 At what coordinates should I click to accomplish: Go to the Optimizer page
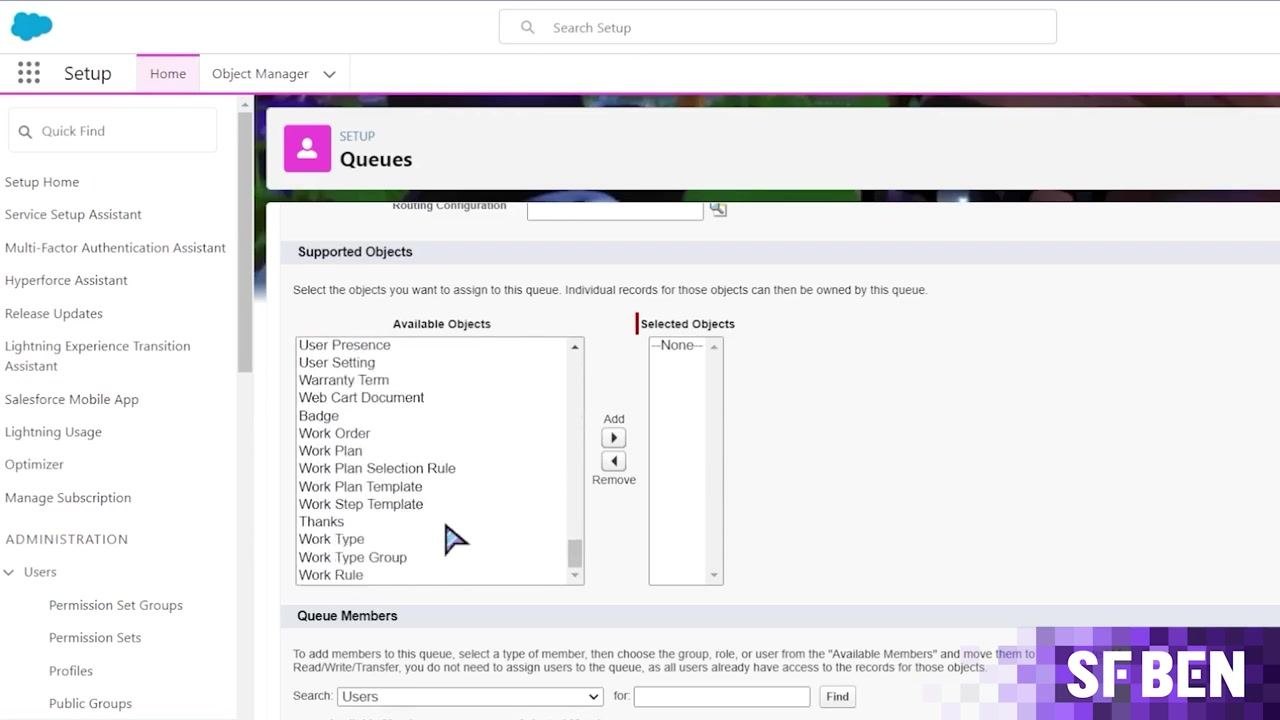[x=34, y=464]
